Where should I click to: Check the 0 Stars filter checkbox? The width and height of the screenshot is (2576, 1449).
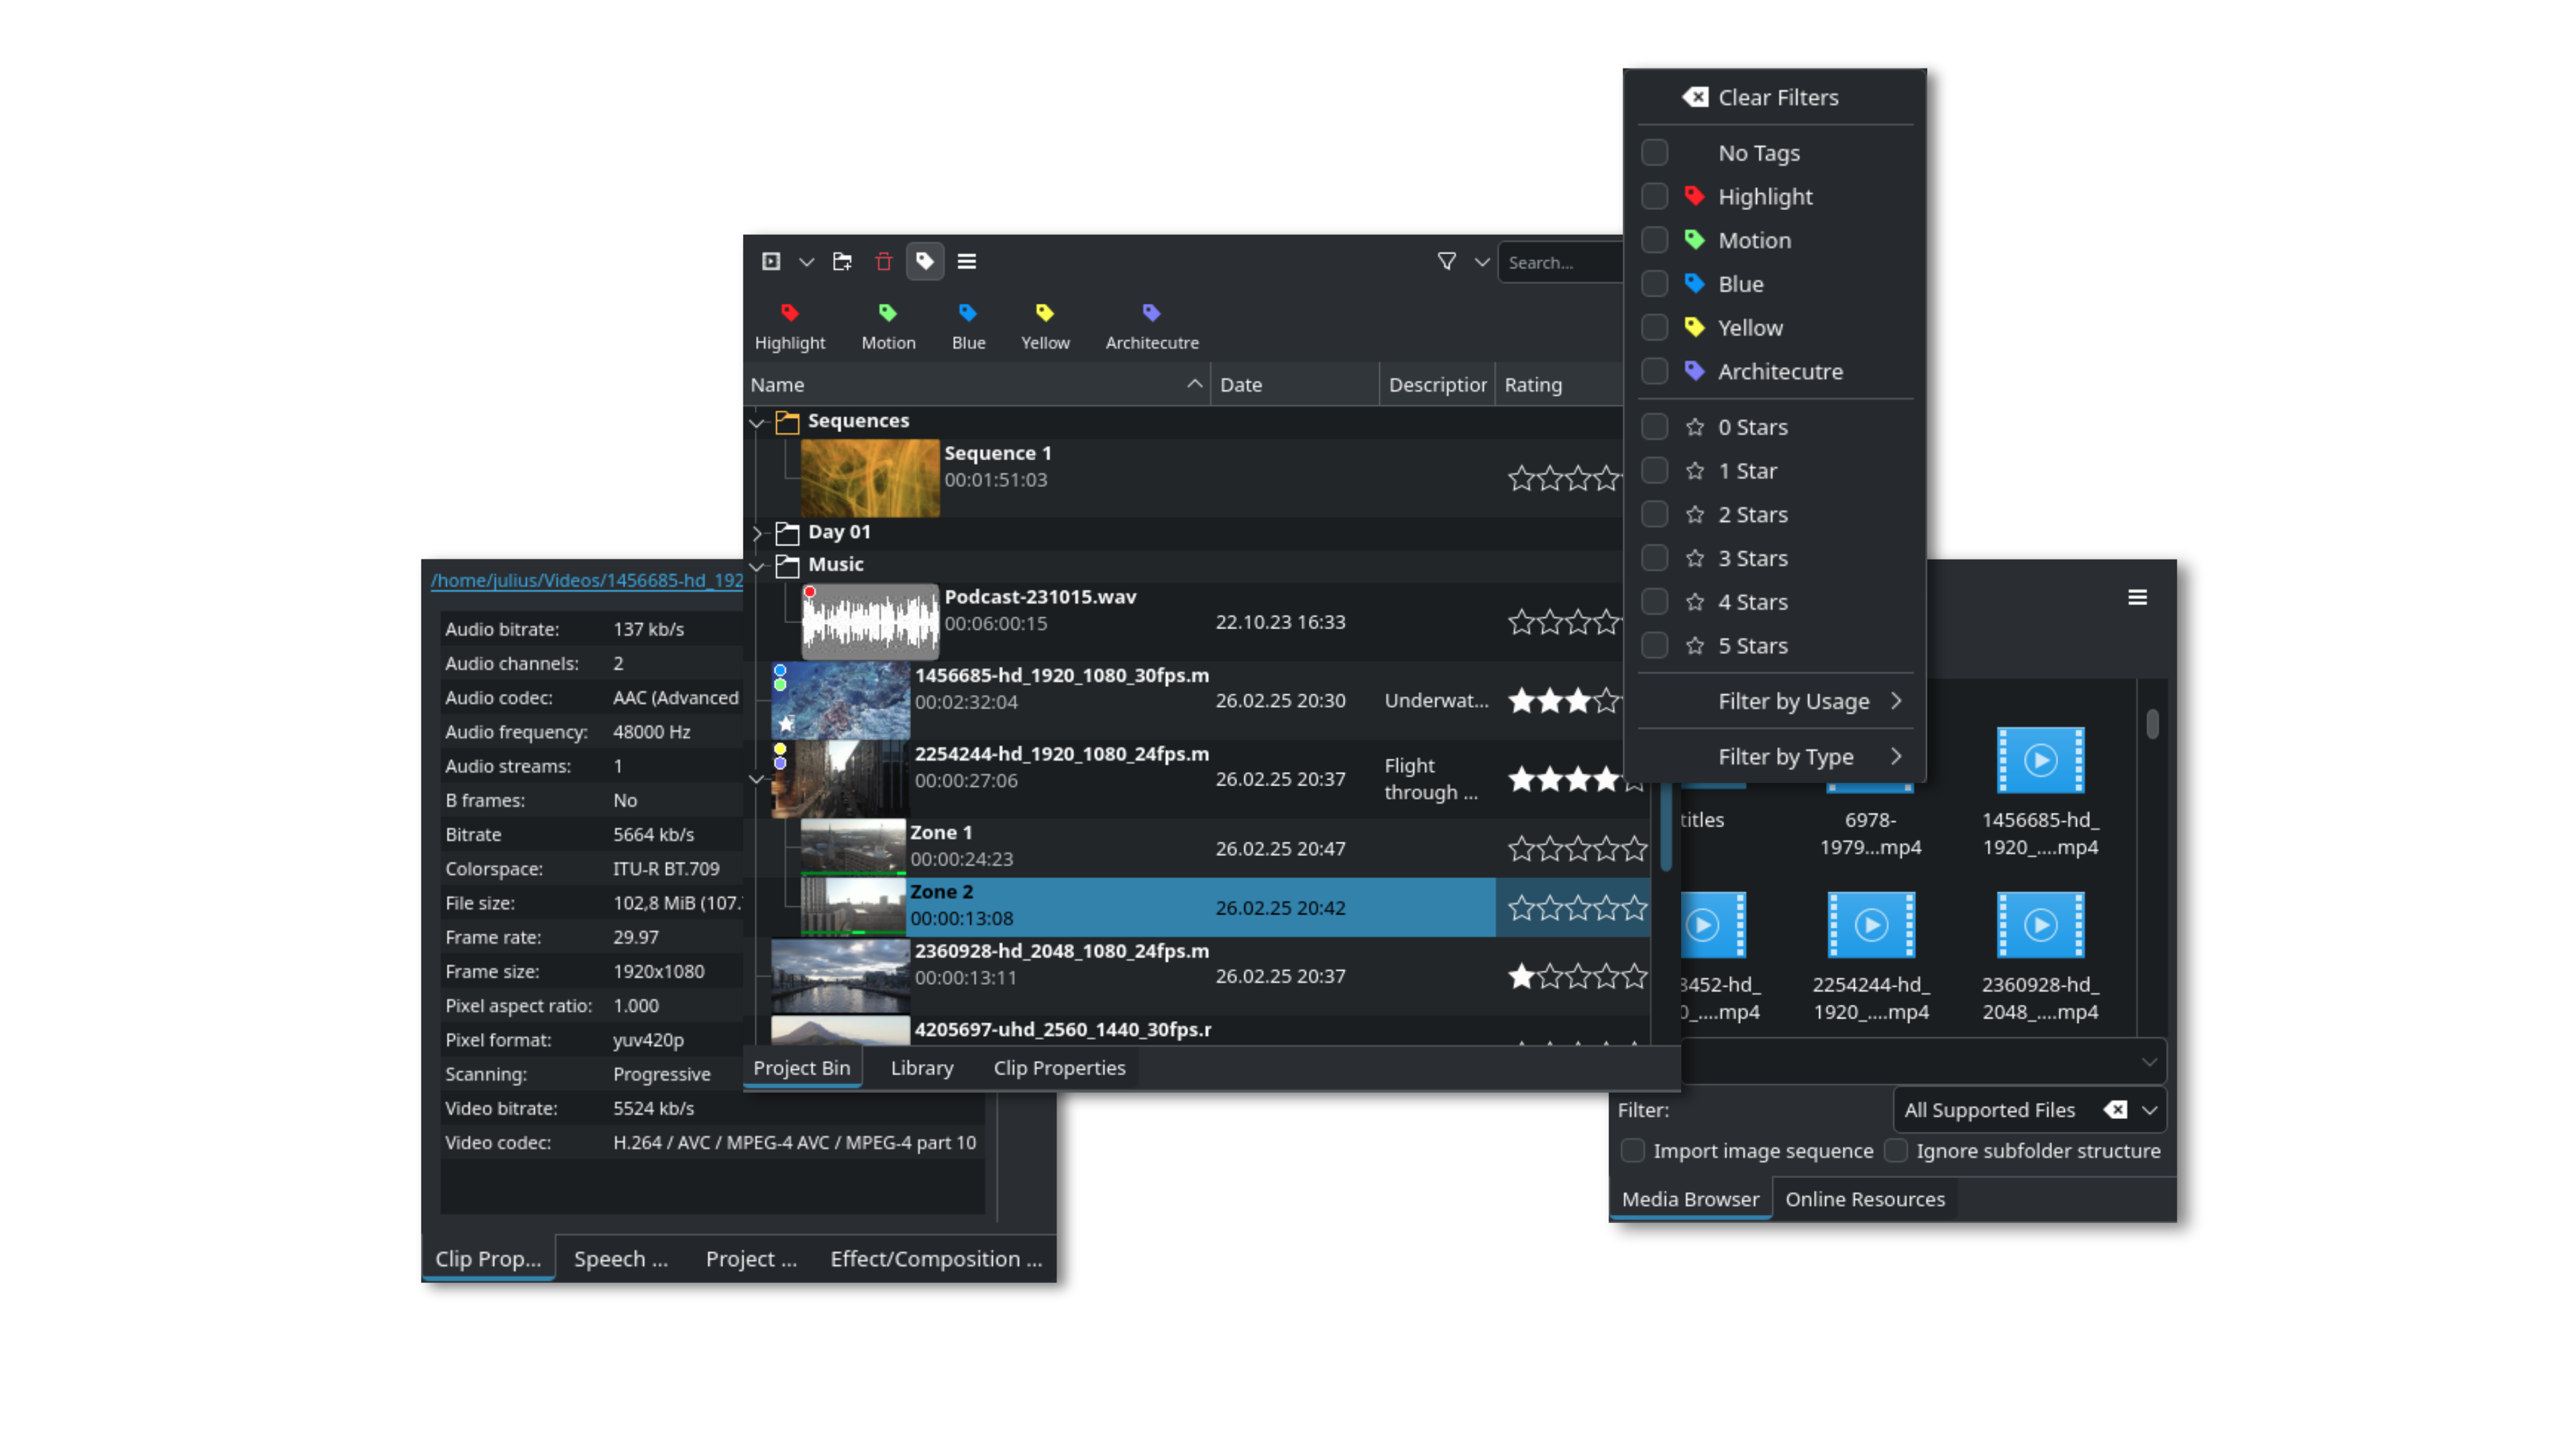point(1655,427)
